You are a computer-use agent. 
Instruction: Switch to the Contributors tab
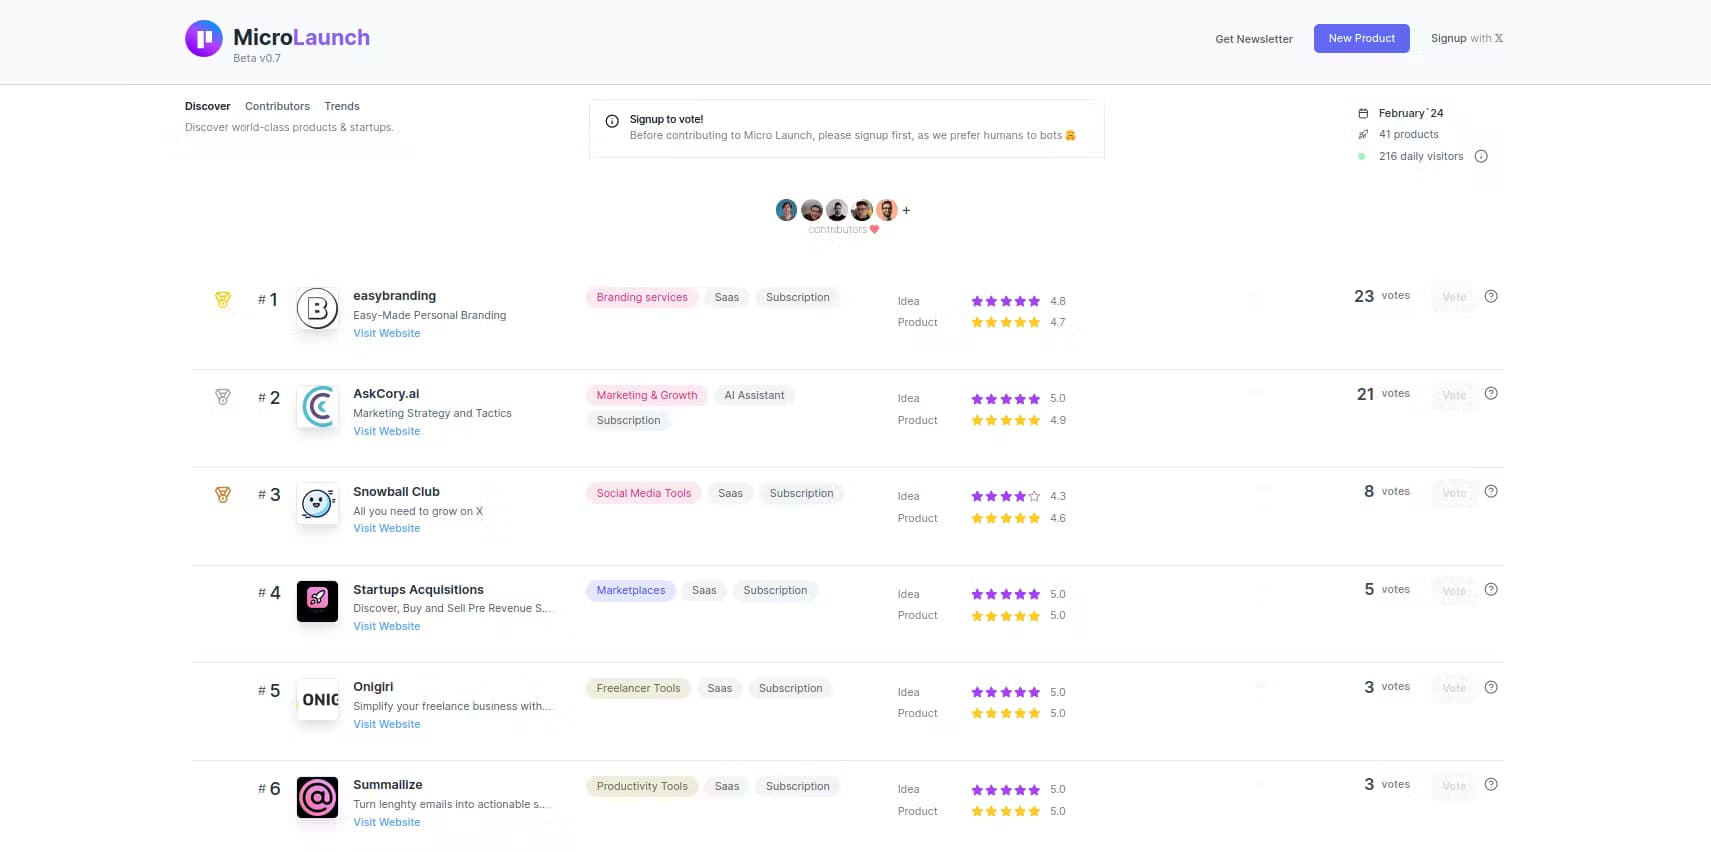277,106
